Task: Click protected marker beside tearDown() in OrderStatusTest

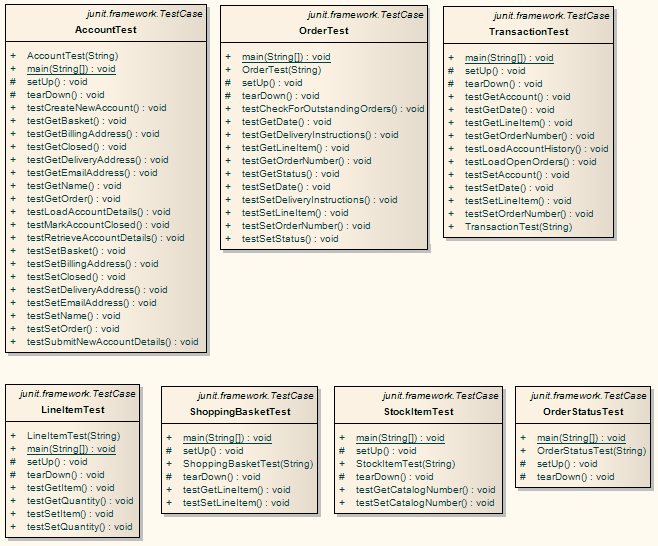Action: pyautogui.click(x=523, y=477)
